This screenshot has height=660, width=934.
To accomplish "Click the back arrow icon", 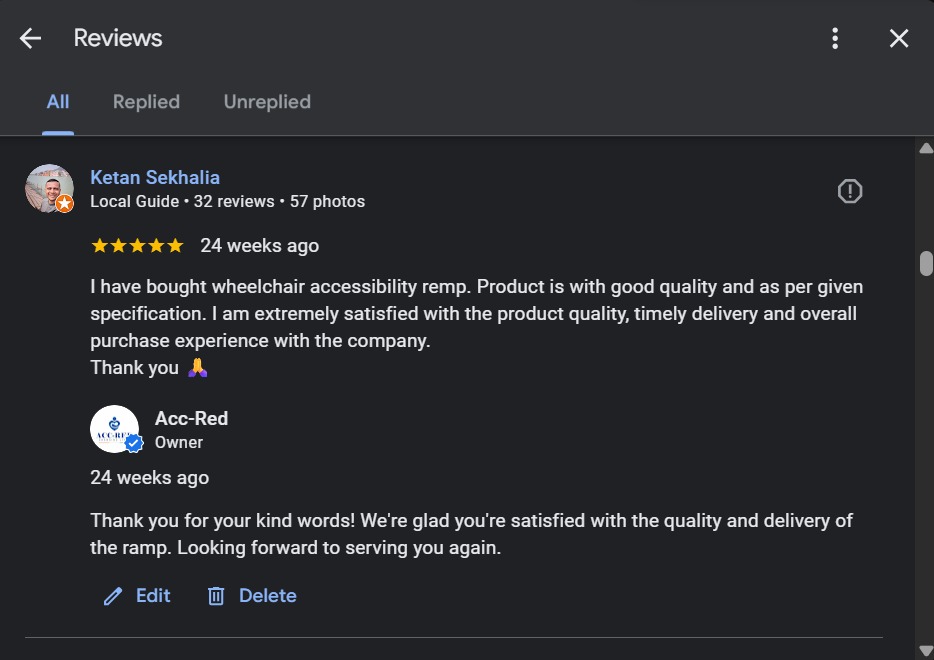I will 31,39.
